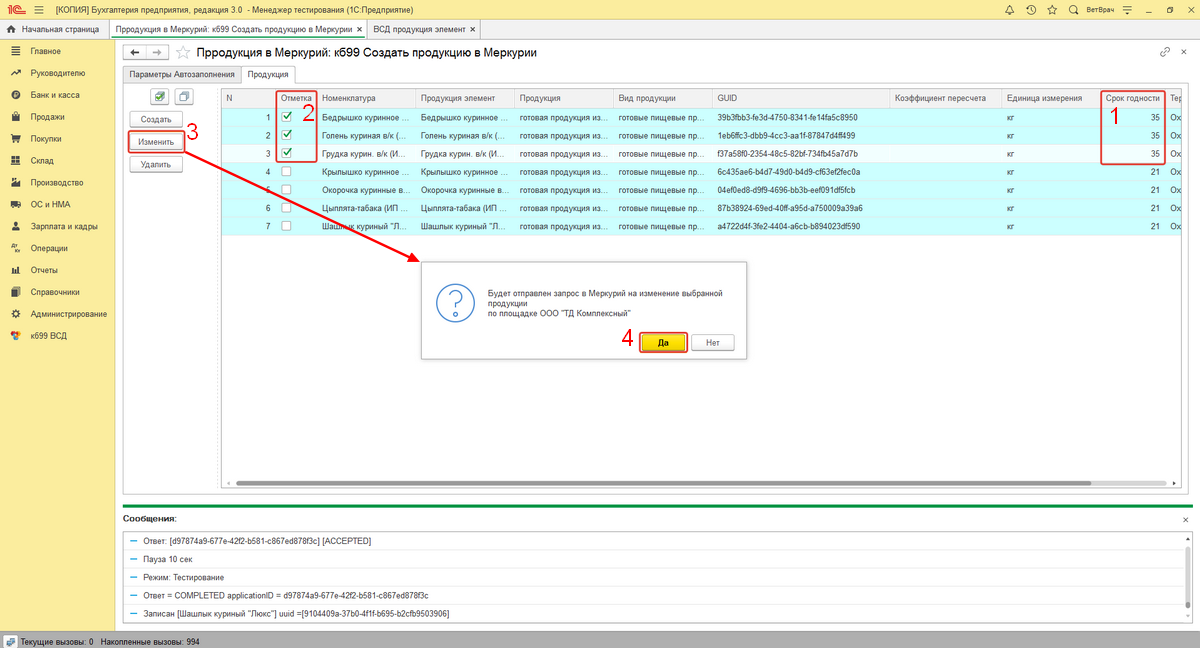Uncheck the Грудка курин. row checkbox

click(x=287, y=153)
